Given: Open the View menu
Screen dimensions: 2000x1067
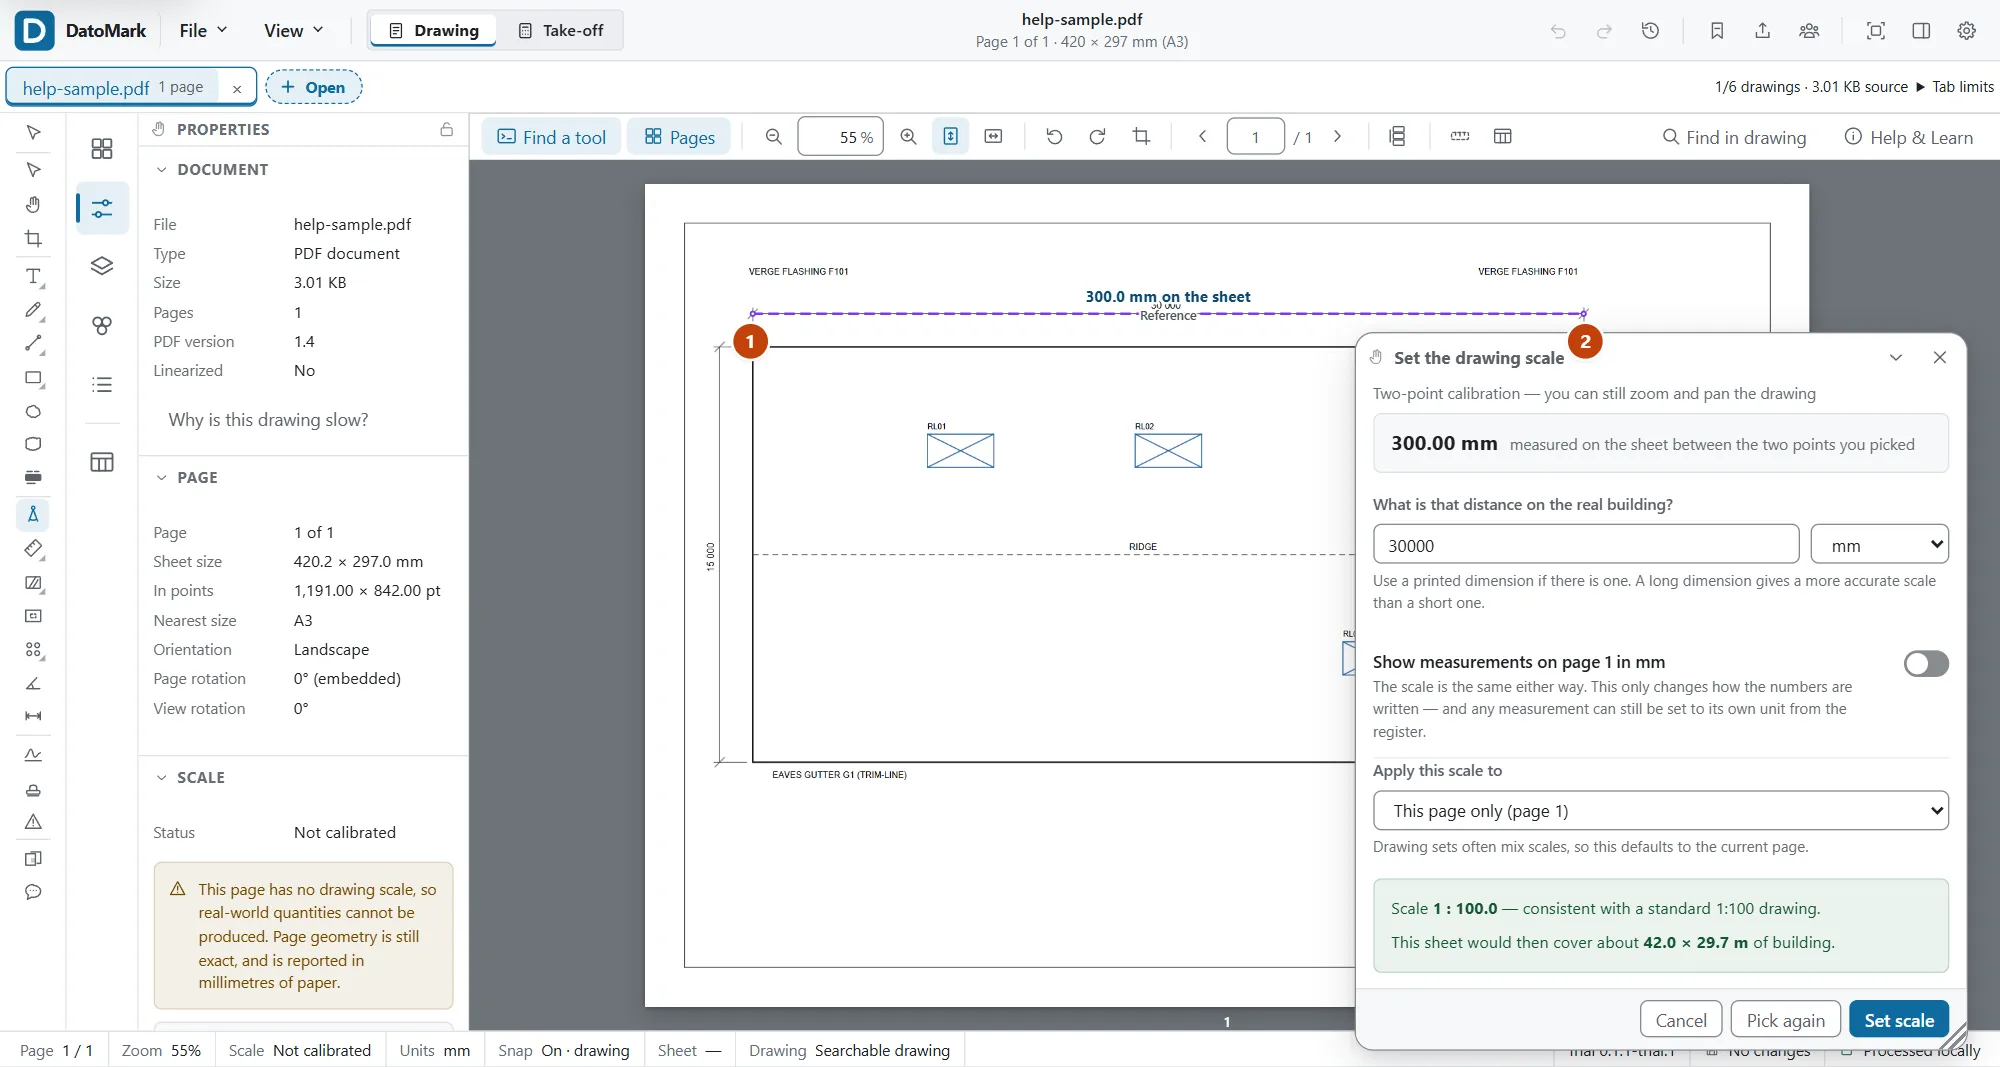Looking at the screenshot, I should tap(293, 31).
